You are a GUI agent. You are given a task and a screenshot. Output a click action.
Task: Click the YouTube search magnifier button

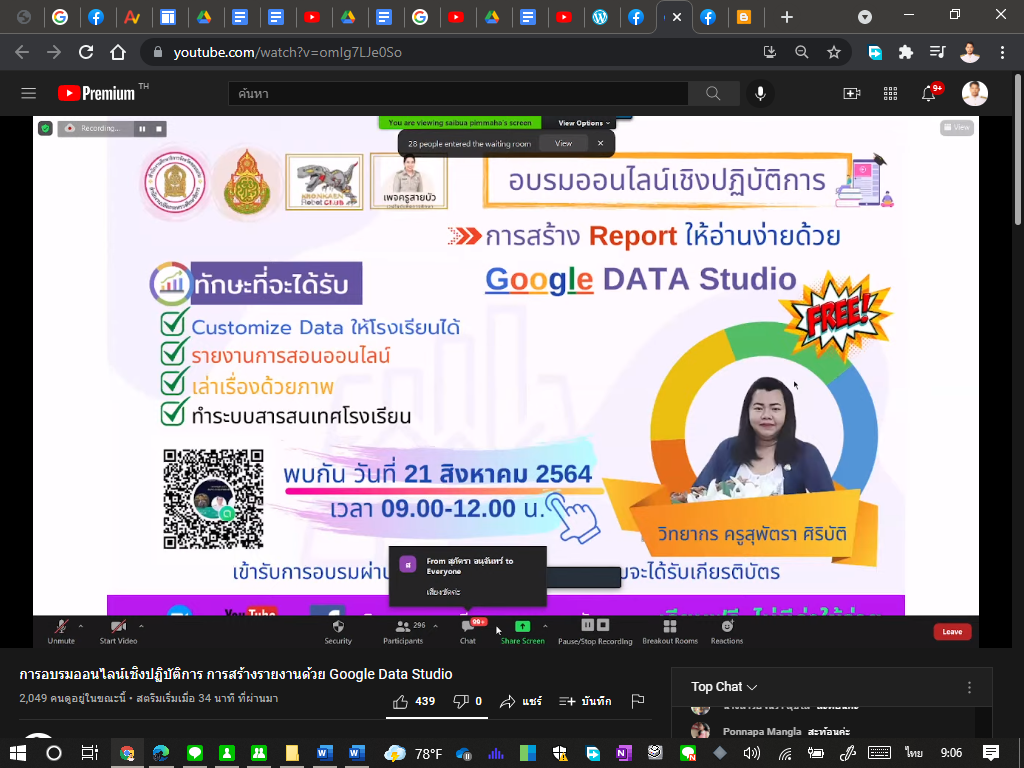[713, 93]
